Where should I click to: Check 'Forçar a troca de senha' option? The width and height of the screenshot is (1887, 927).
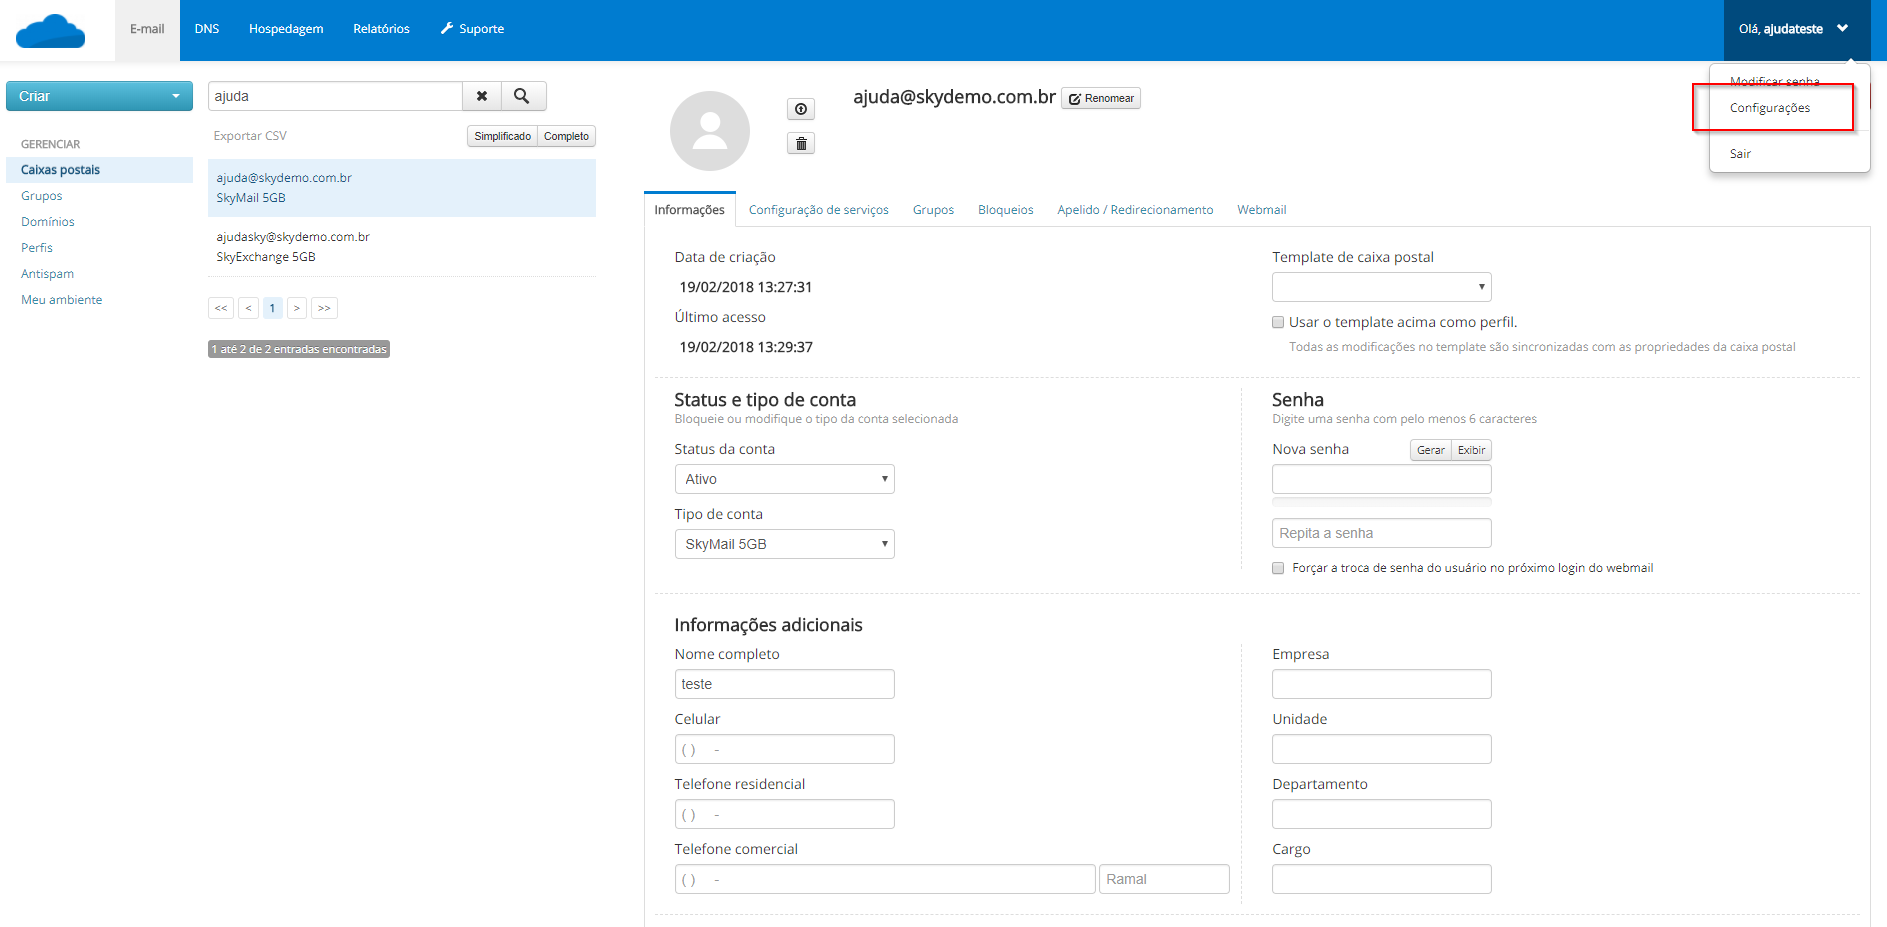(1278, 568)
